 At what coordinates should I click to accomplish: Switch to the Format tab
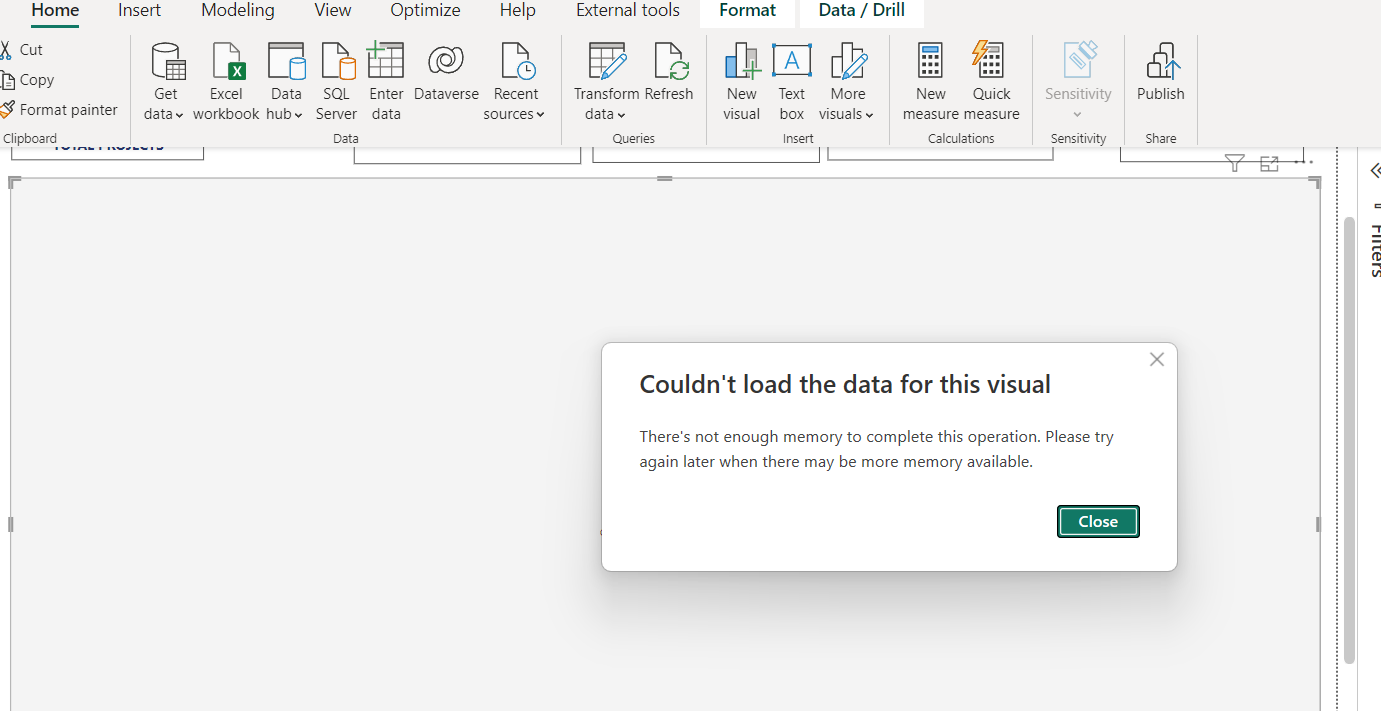coord(748,11)
